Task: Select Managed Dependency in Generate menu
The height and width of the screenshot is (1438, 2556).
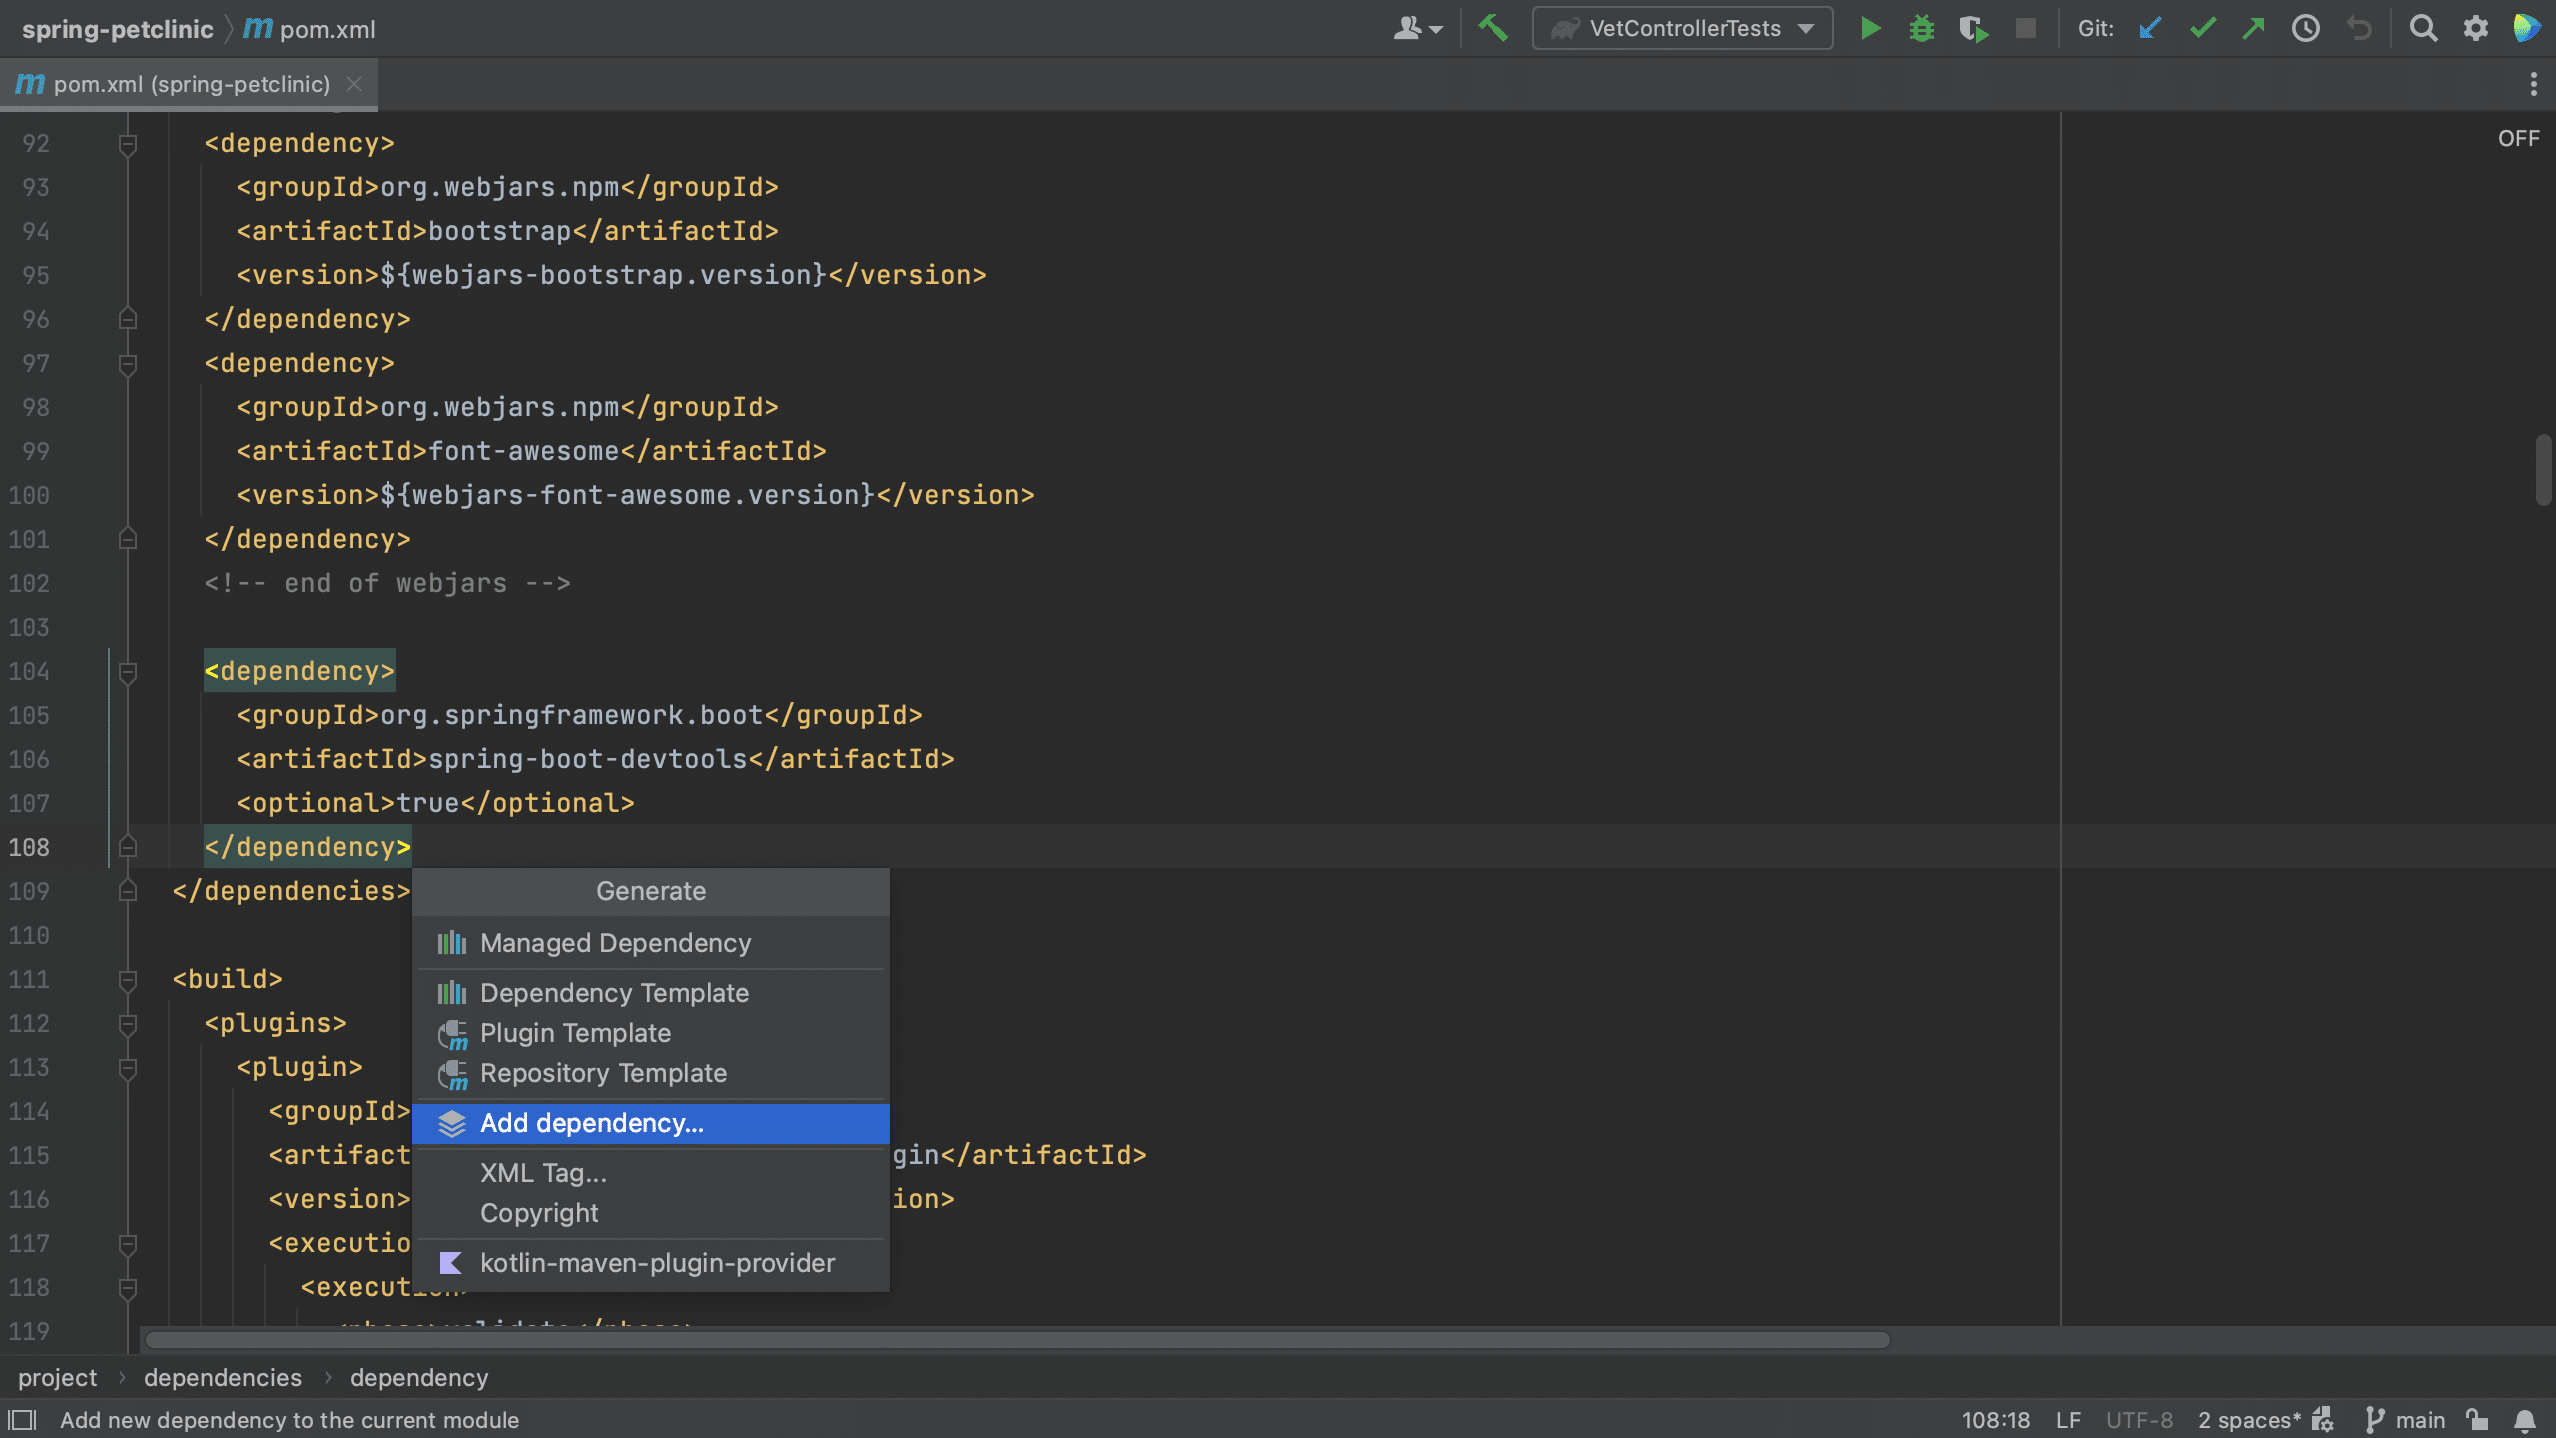Action: tap(650, 943)
